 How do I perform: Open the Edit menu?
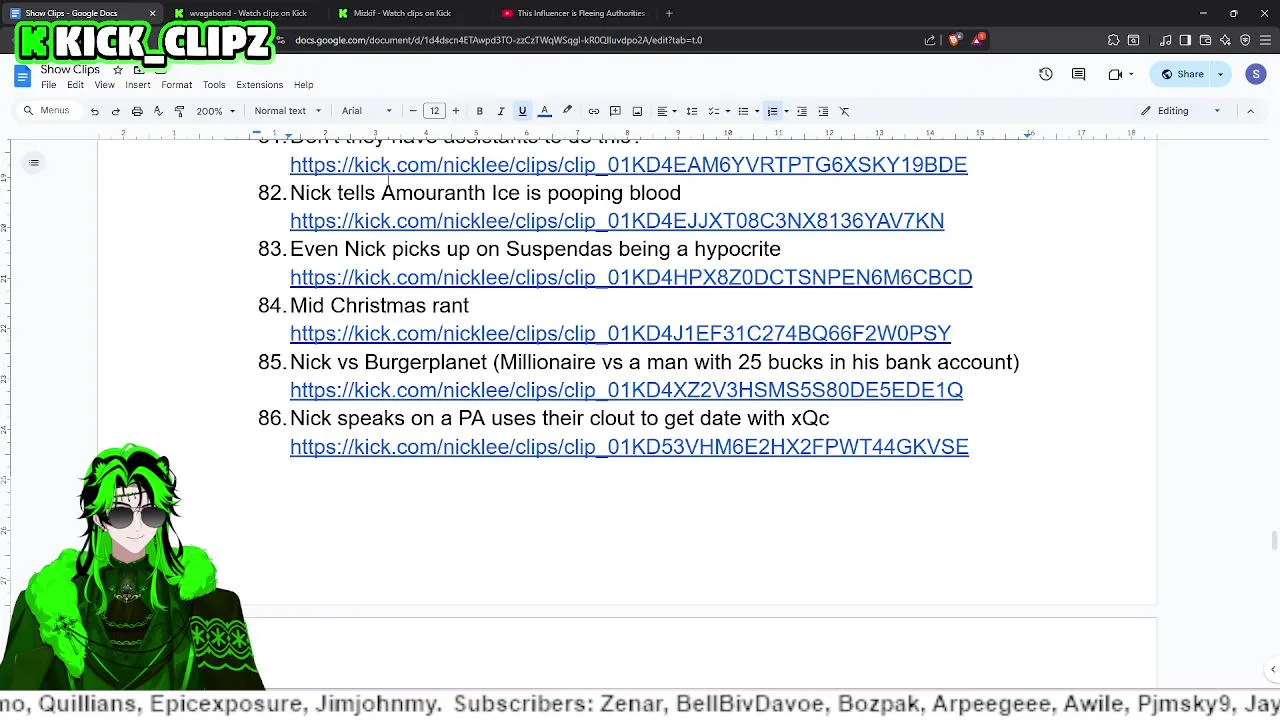75,85
